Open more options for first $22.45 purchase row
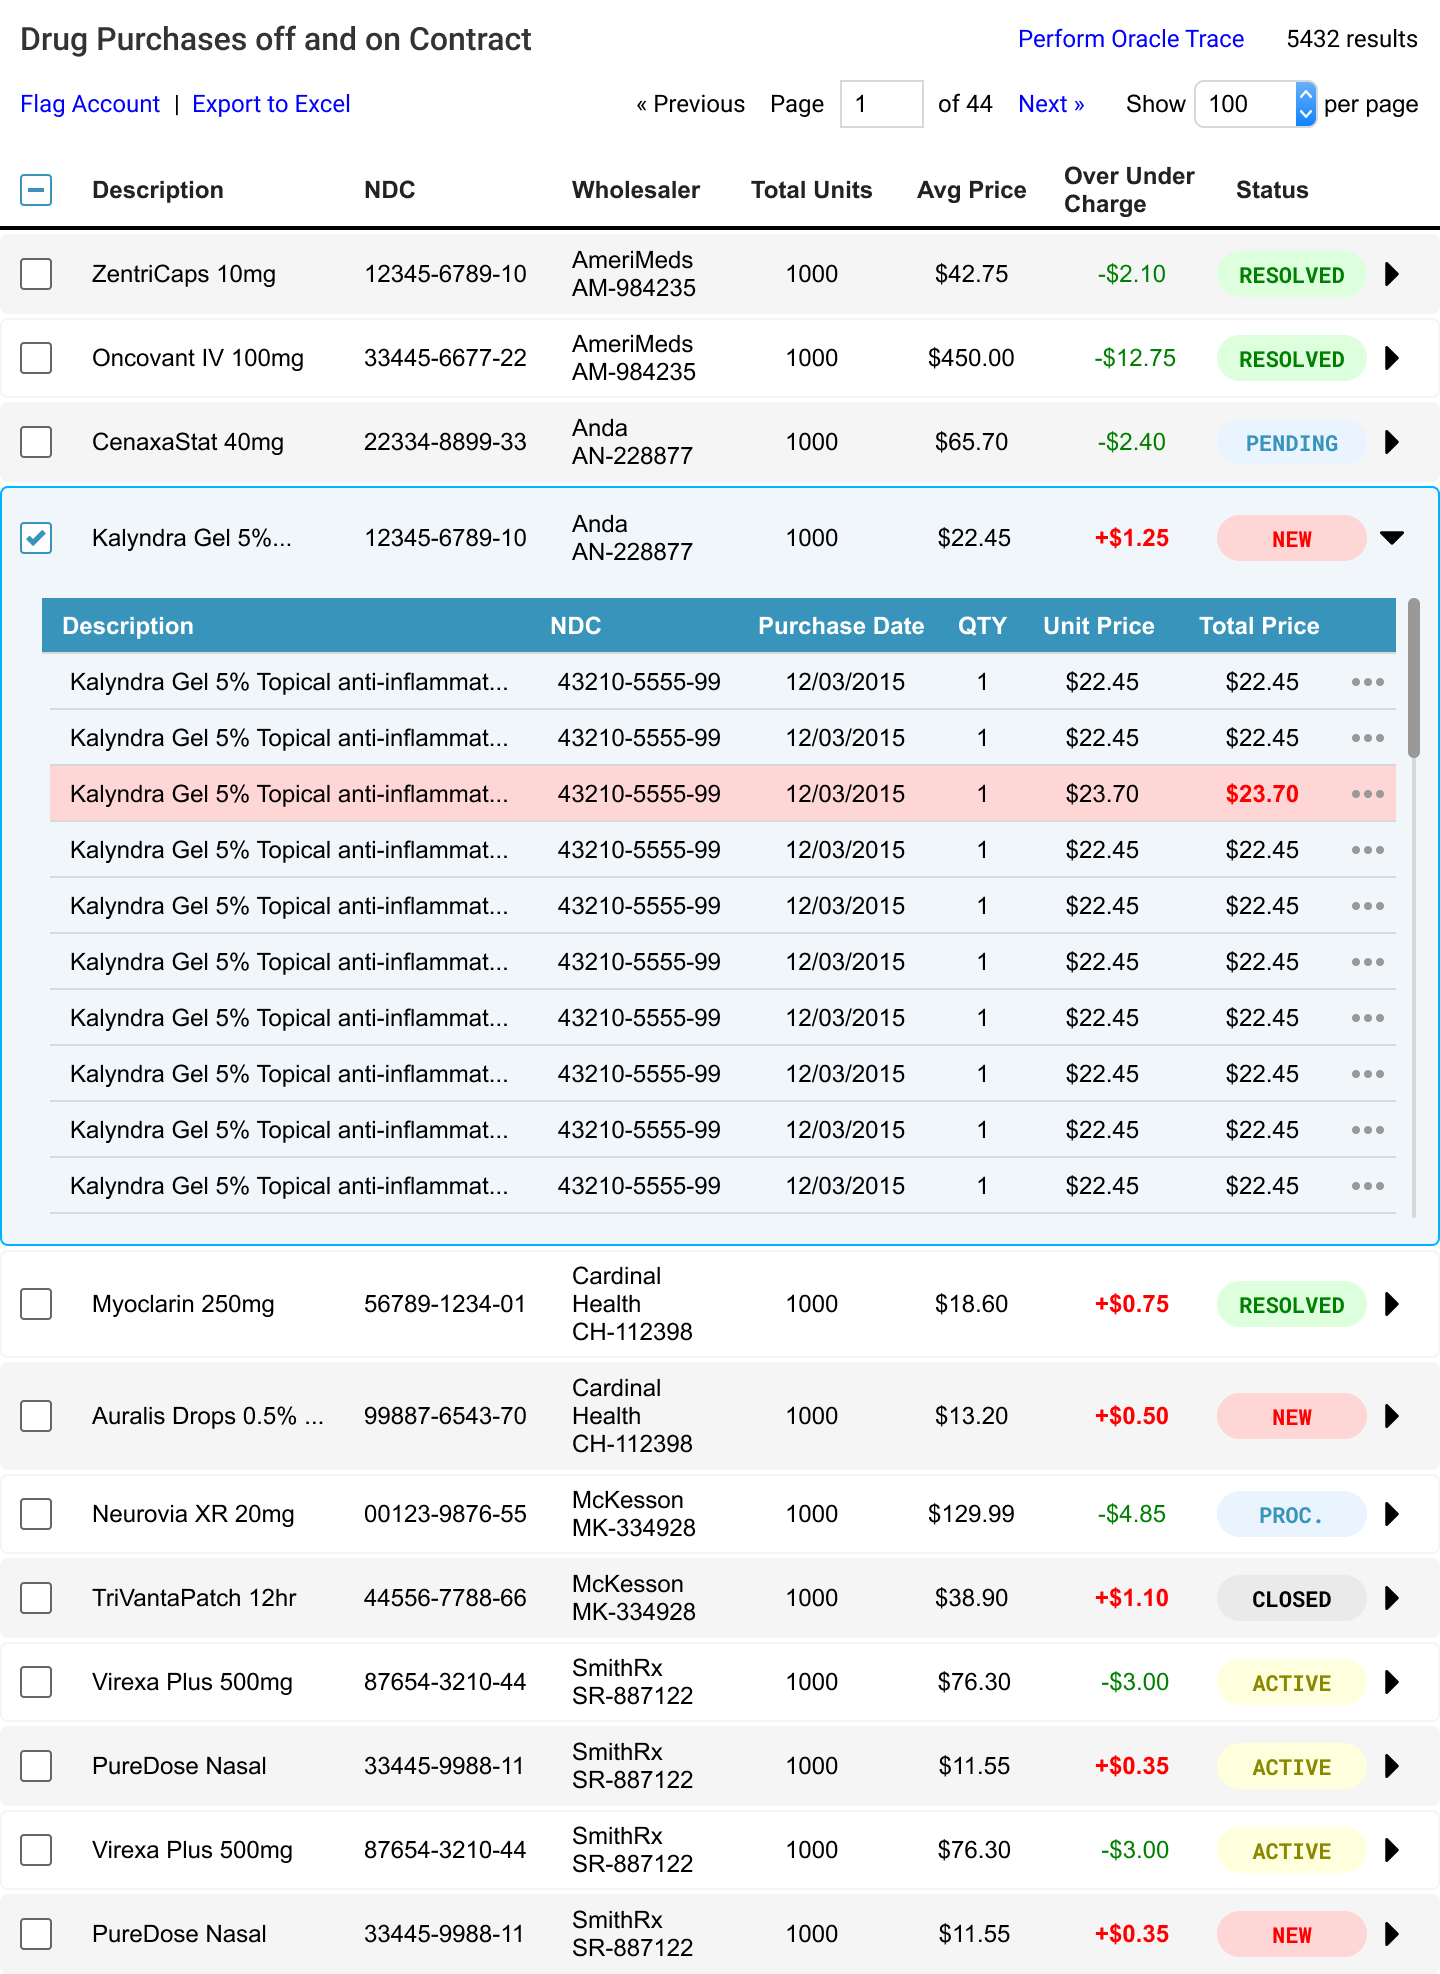Image resolution: width=1440 pixels, height=1974 pixels. (1367, 682)
